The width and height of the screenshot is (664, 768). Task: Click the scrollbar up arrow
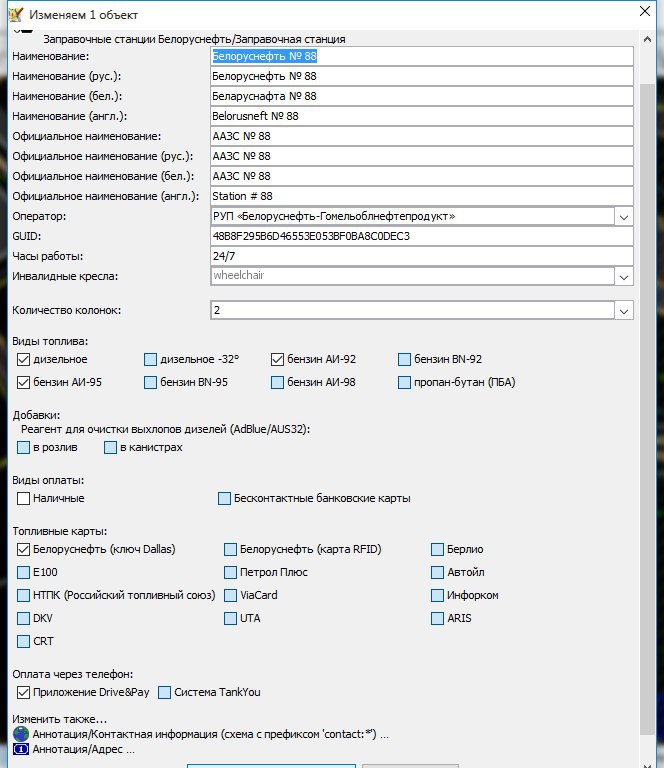[647, 40]
